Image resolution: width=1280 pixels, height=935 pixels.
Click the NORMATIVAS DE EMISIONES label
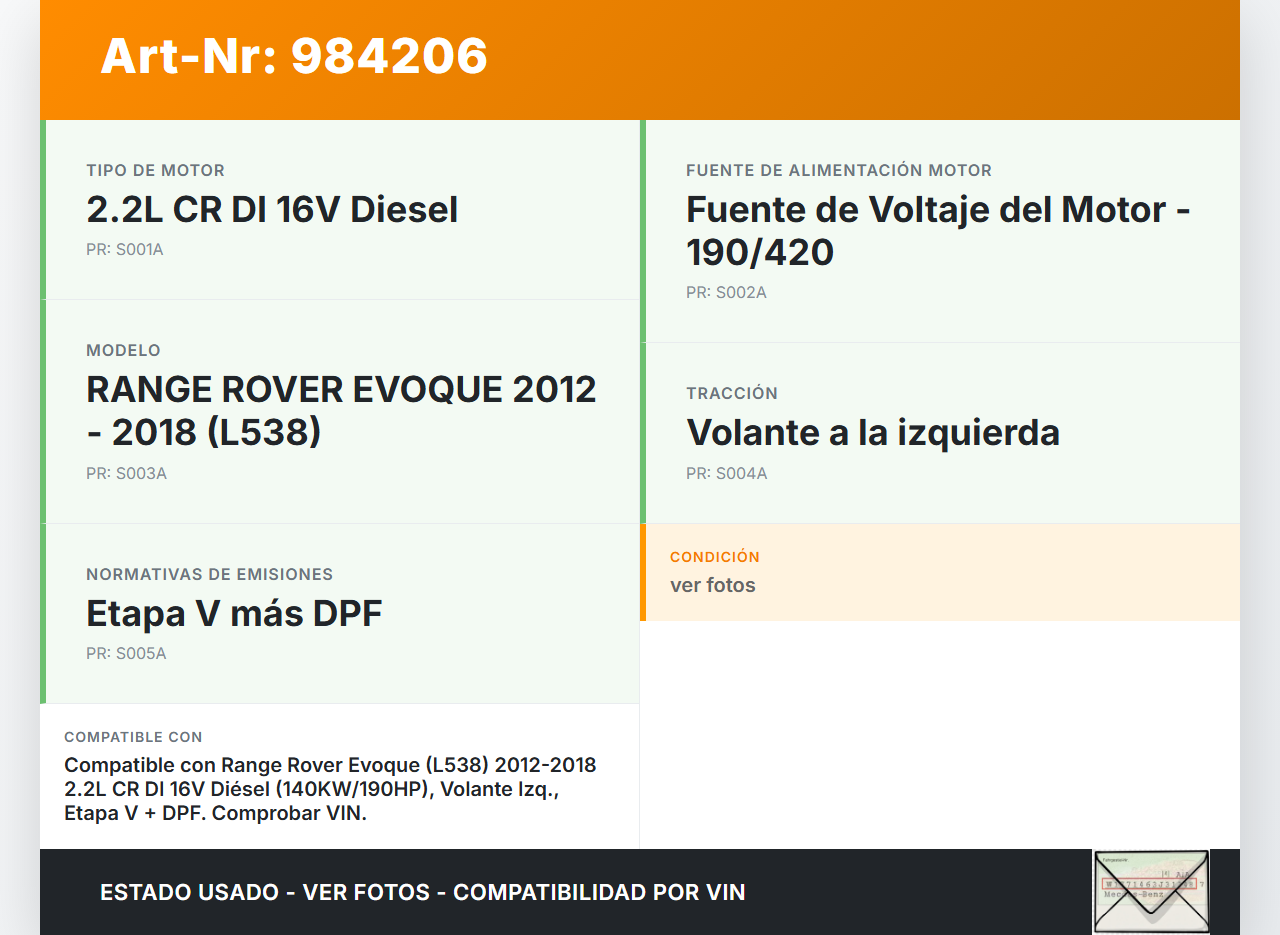(209, 575)
